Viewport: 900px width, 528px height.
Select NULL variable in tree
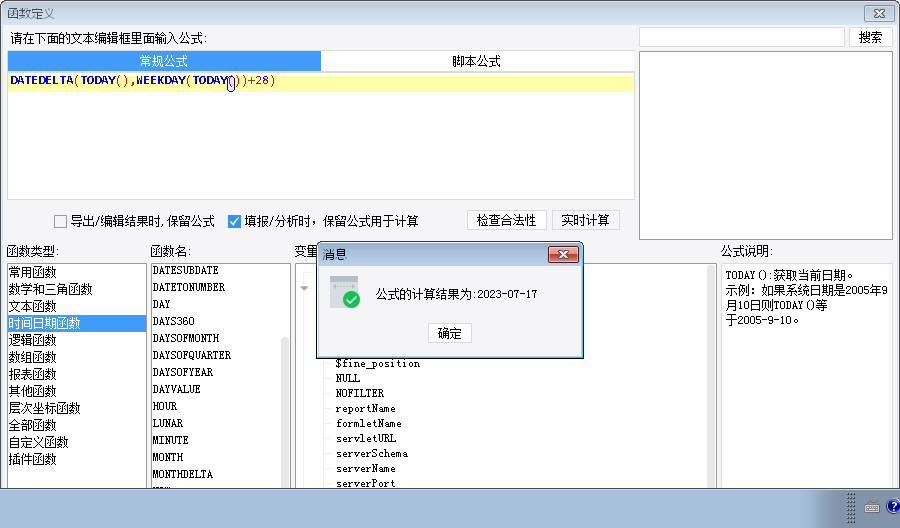coord(348,378)
